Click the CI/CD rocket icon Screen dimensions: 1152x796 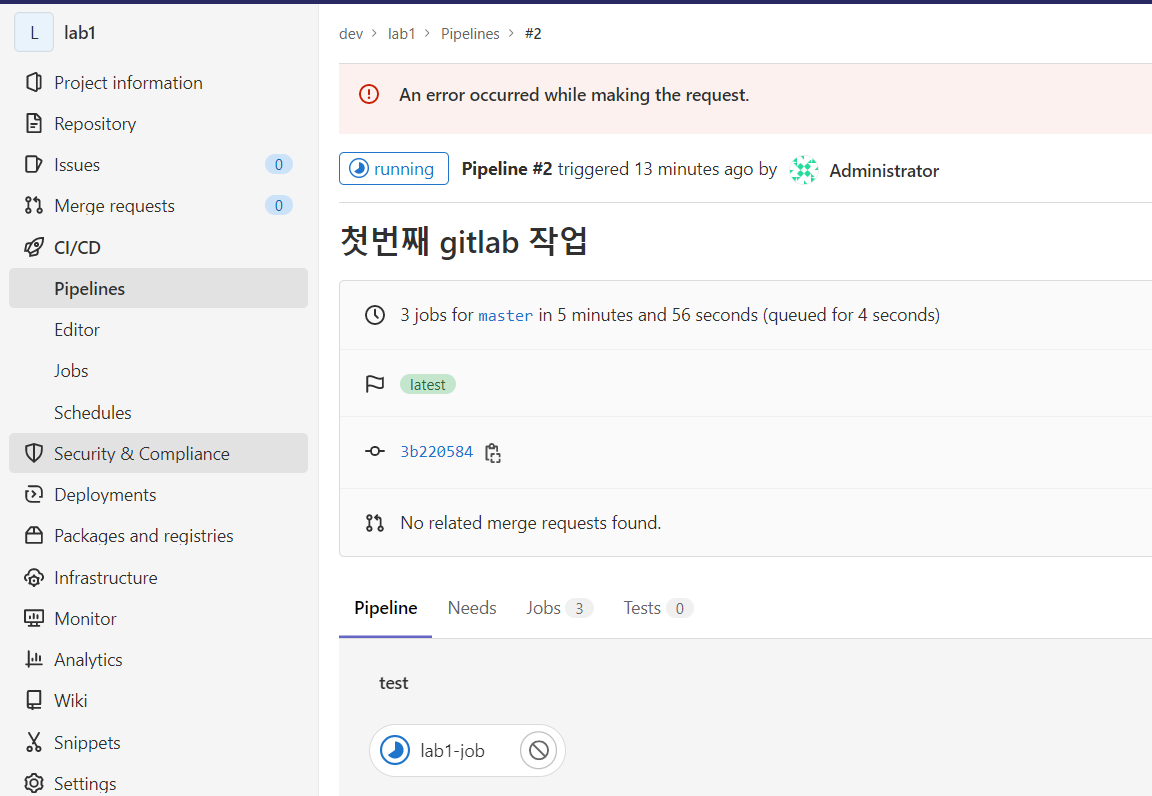tap(34, 247)
